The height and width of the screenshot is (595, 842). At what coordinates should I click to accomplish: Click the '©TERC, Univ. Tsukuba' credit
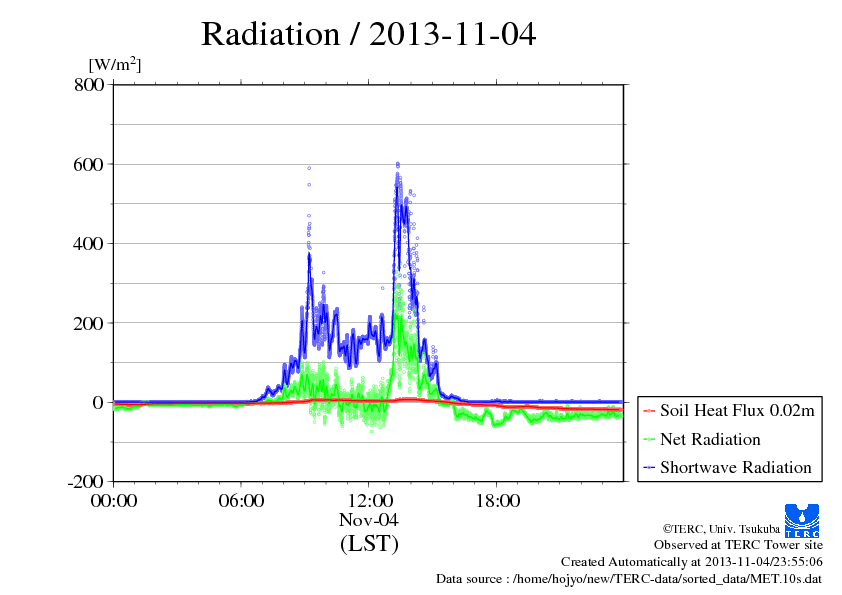pyautogui.click(x=721, y=529)
